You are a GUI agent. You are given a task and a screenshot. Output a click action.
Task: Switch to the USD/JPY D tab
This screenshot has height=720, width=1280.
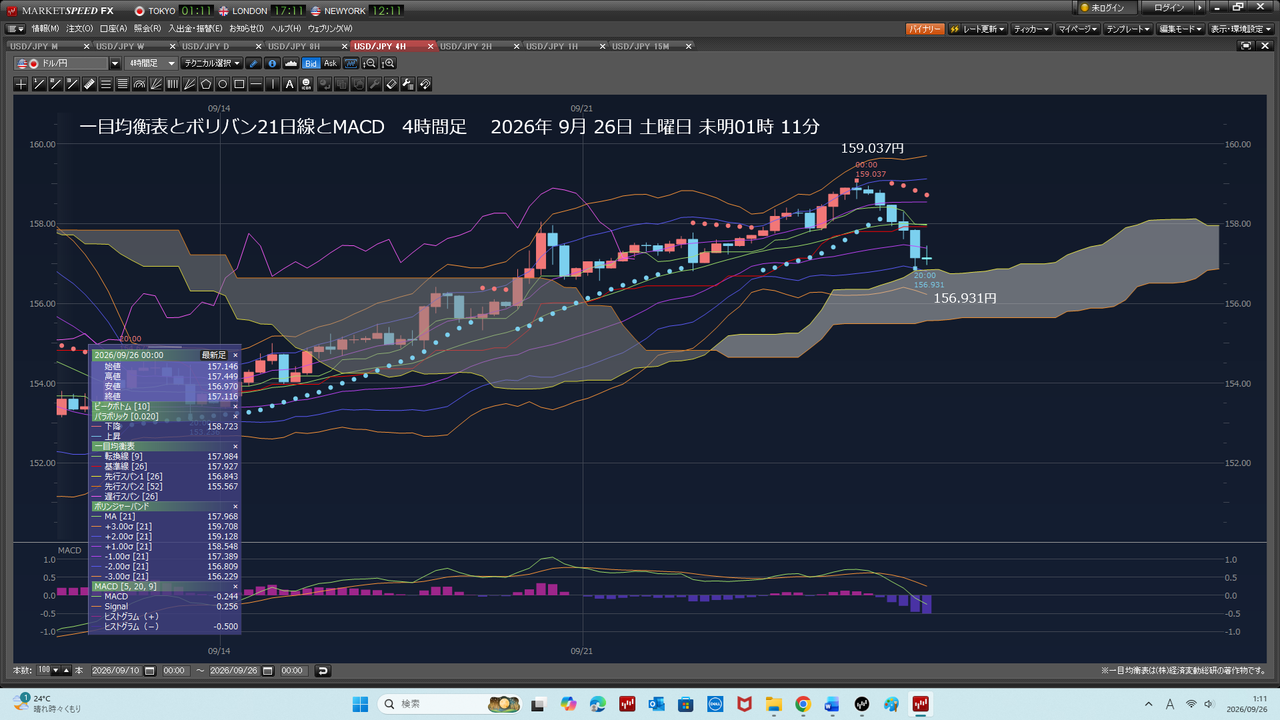(206, 46)
